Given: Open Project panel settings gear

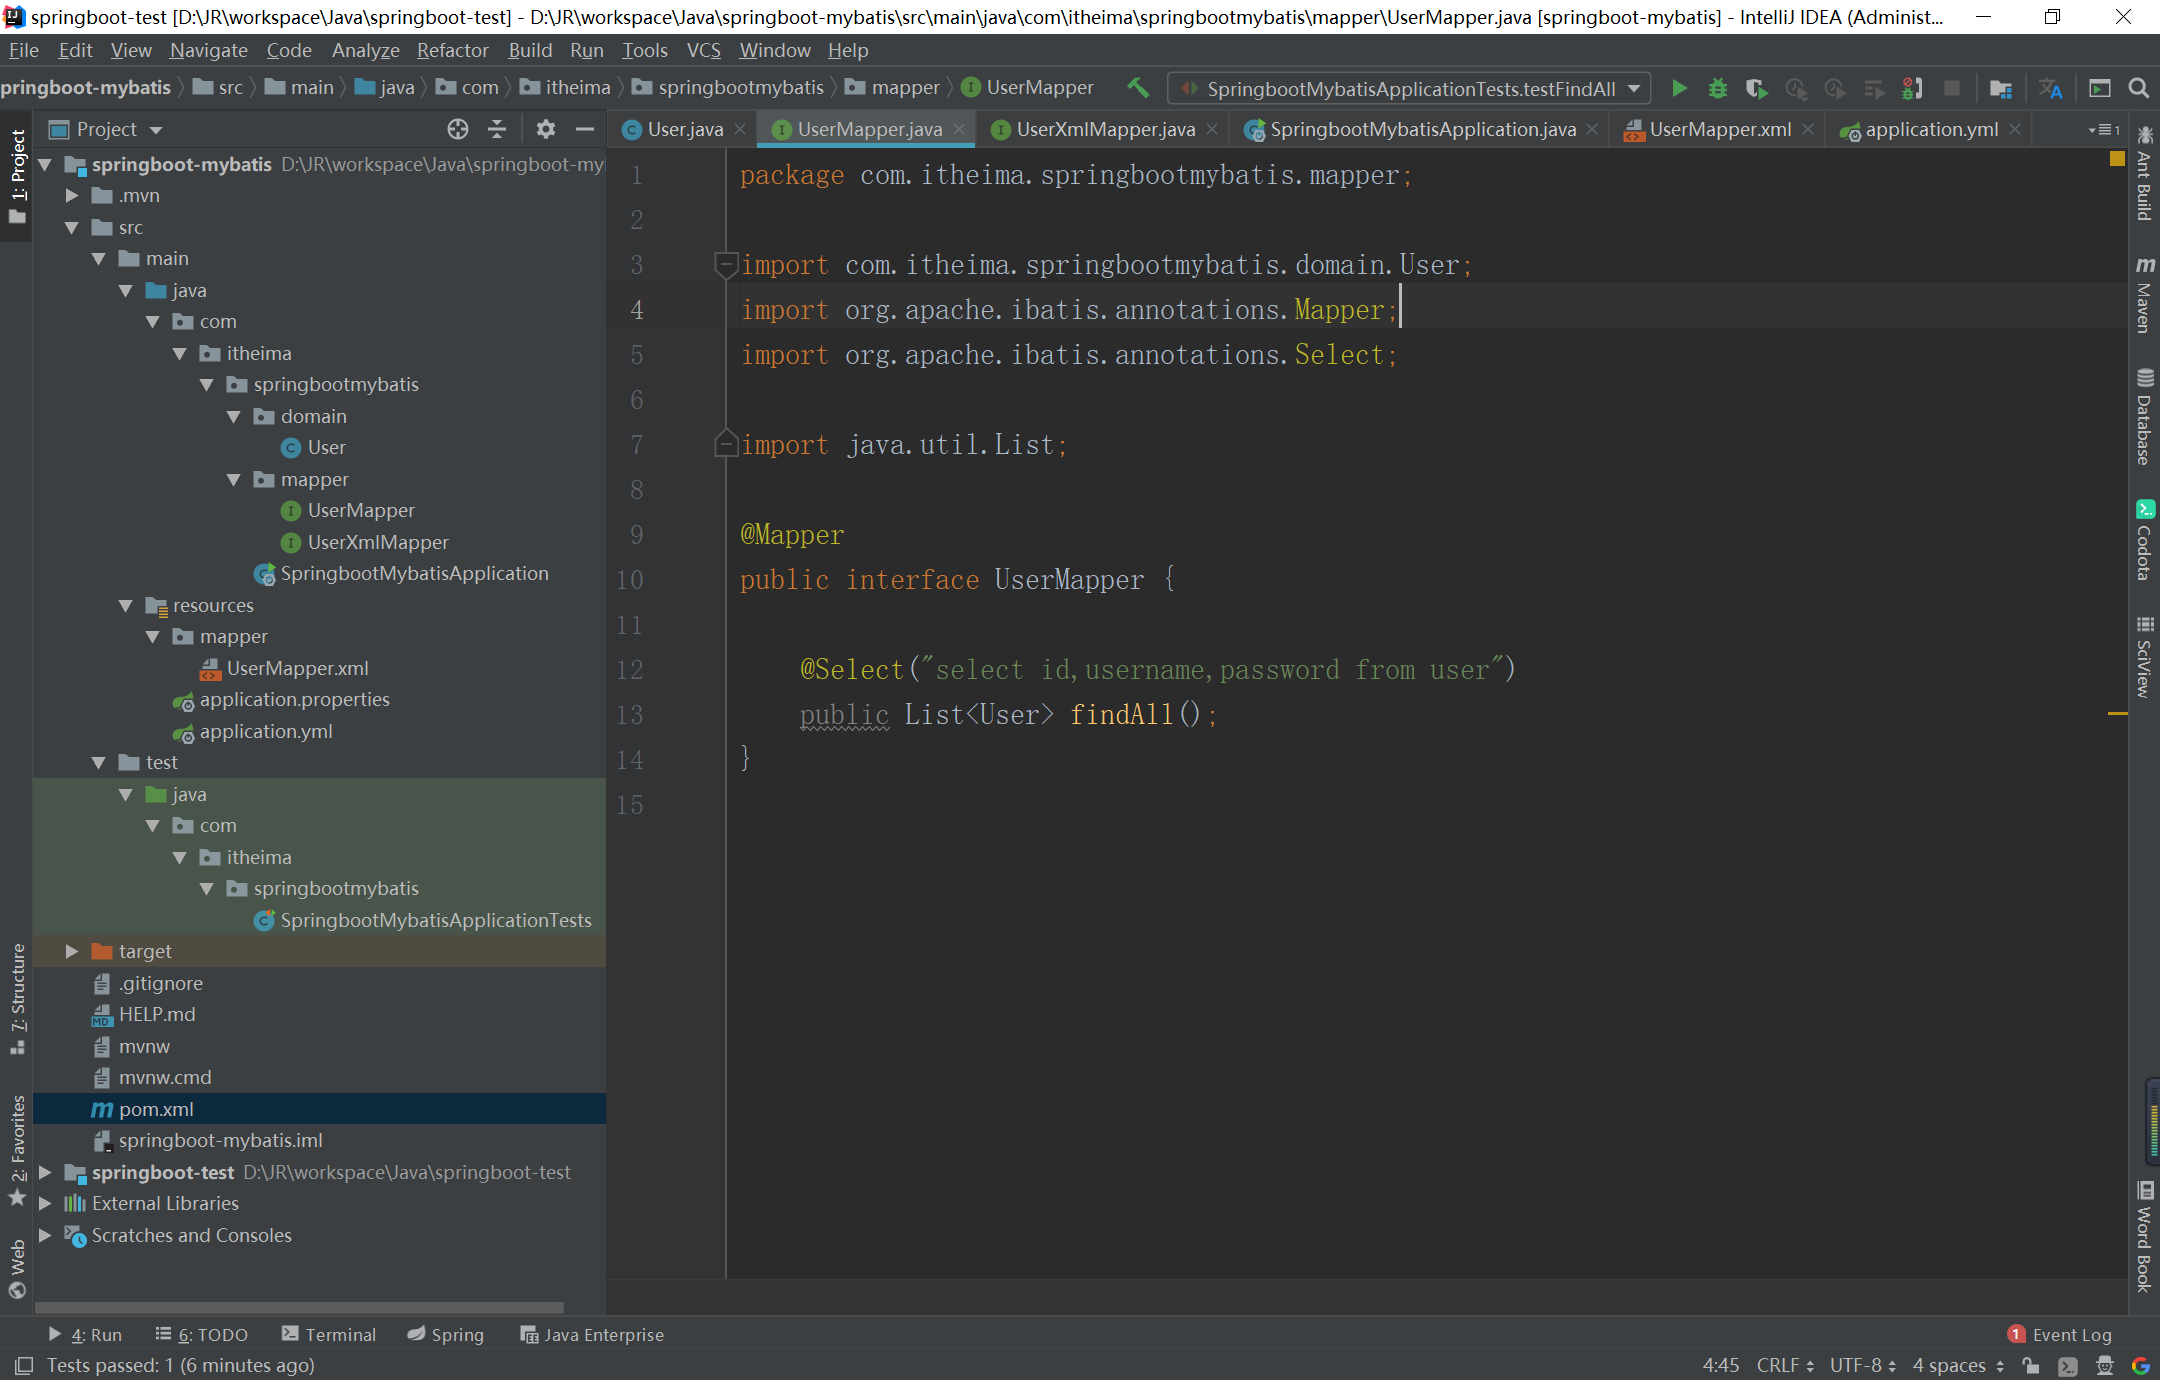Looking at the screenshot, I should click(545, 129).
